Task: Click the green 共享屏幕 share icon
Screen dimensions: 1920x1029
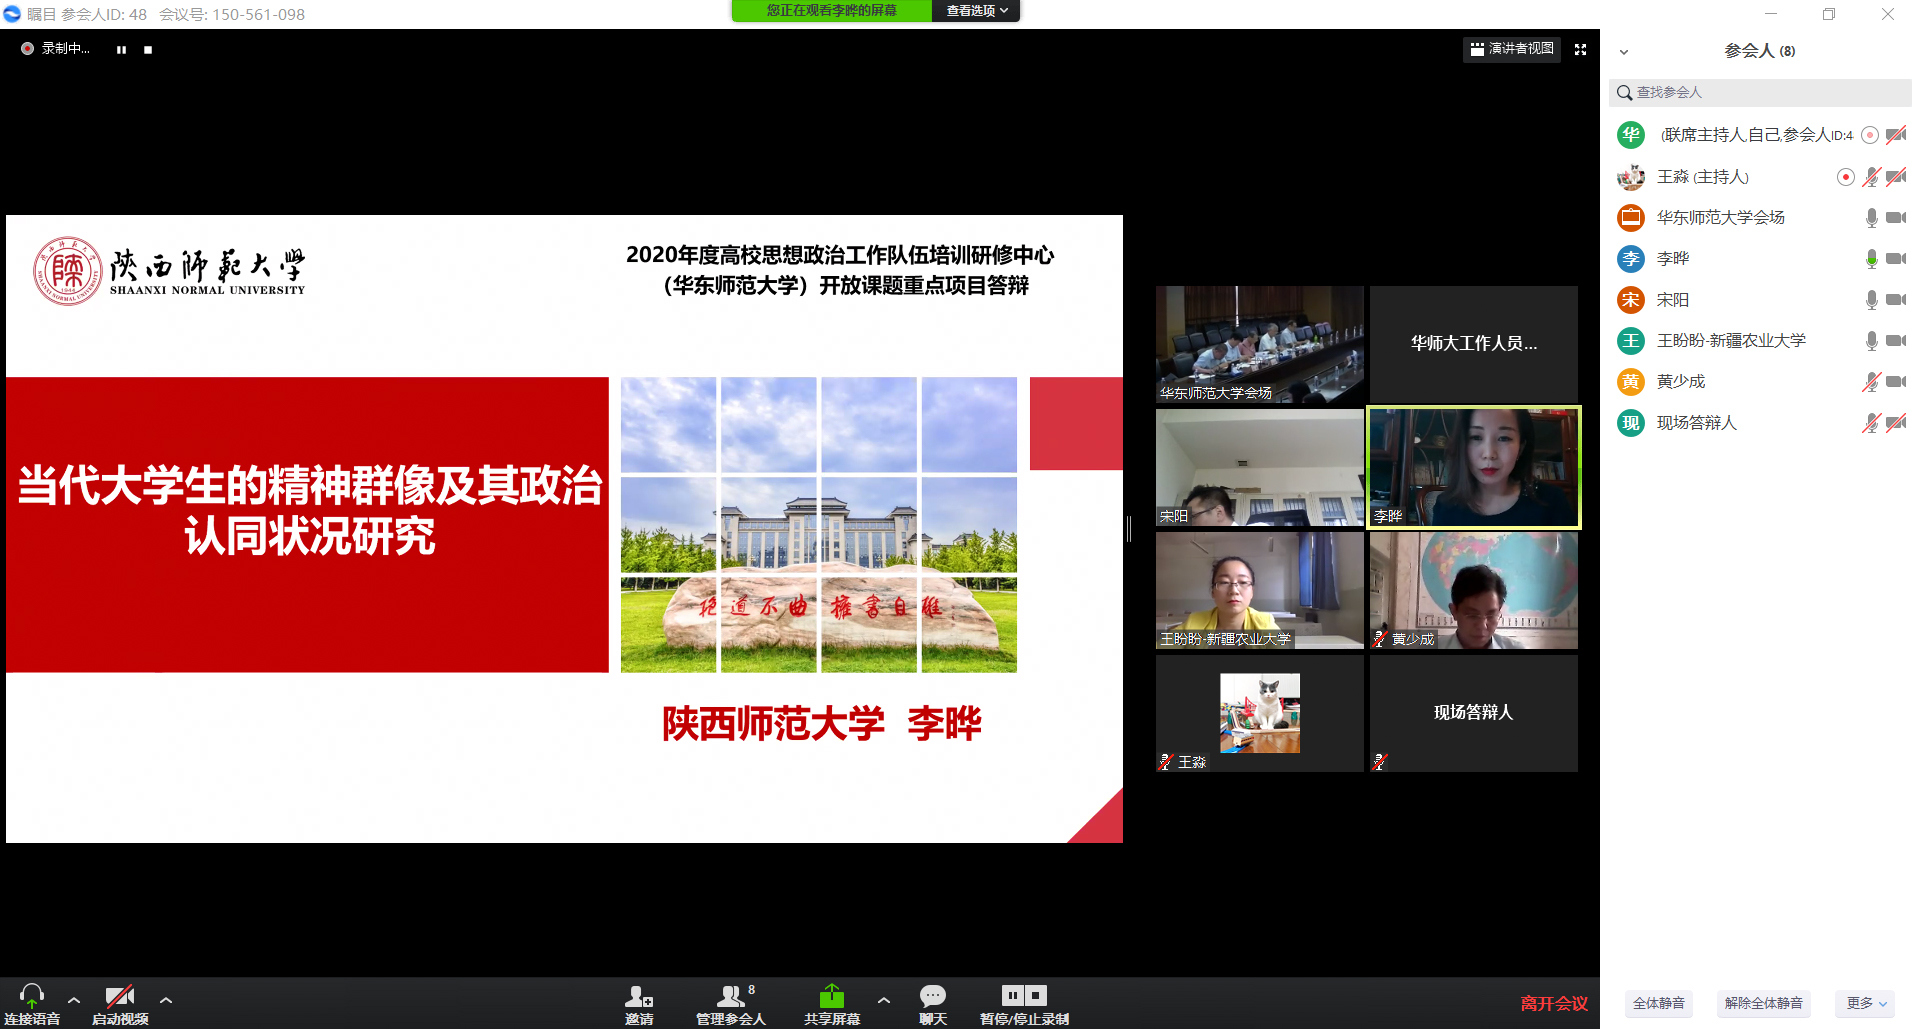Action: pyautogui.click(x=831, y=997)
